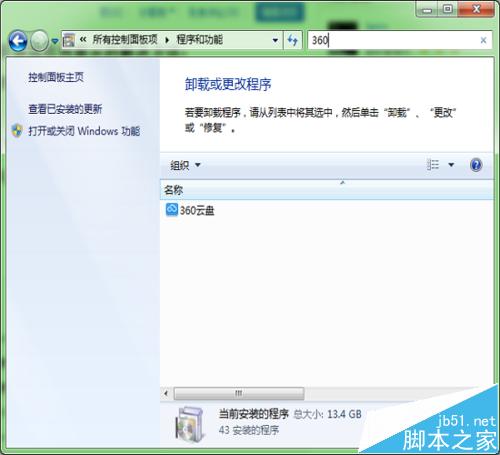500x455 pixels.
Task: Click into the search field containing 360
Action: tap(393, 40)
